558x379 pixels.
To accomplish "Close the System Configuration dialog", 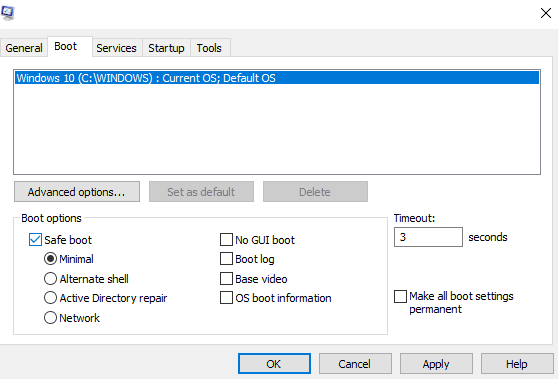I will coord(546,13).
